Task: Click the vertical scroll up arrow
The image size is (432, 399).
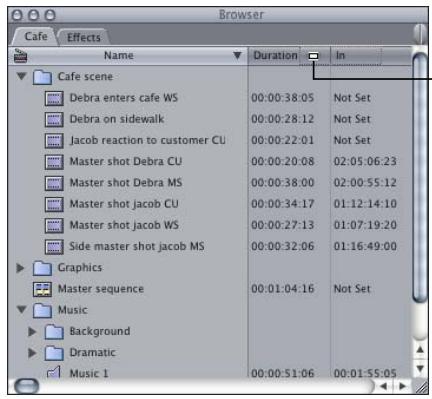Action: click(x=420, y=350)
